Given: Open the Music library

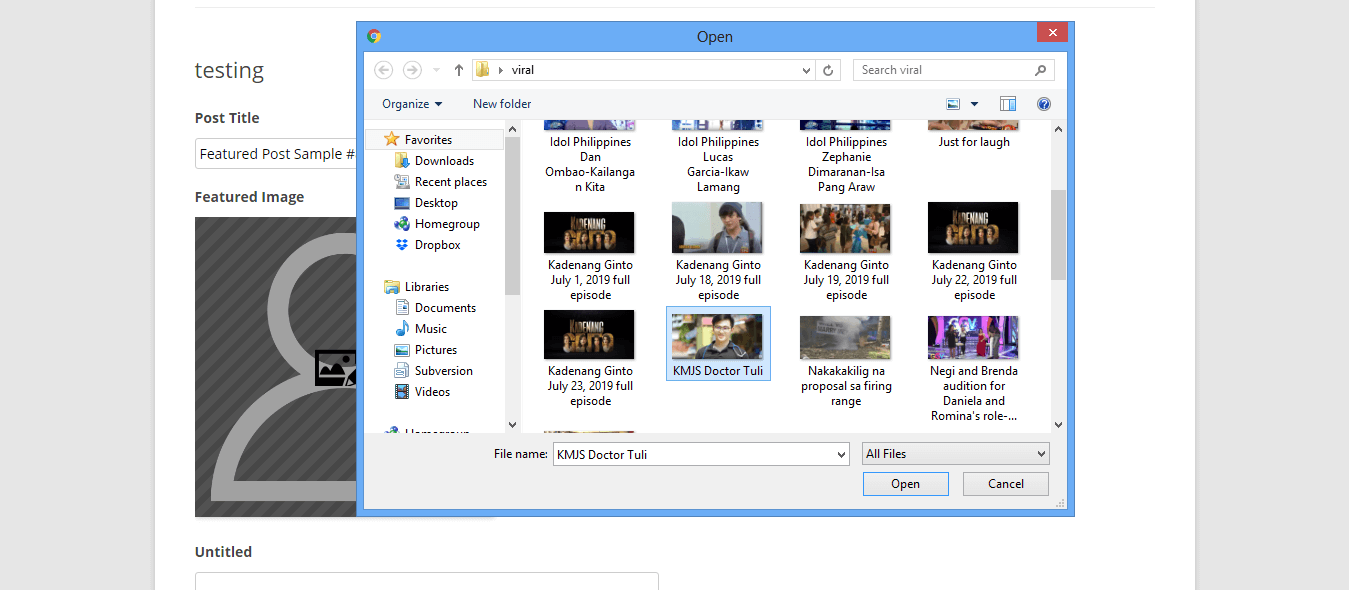Looking at the screenshot, I should pos(431,329).
